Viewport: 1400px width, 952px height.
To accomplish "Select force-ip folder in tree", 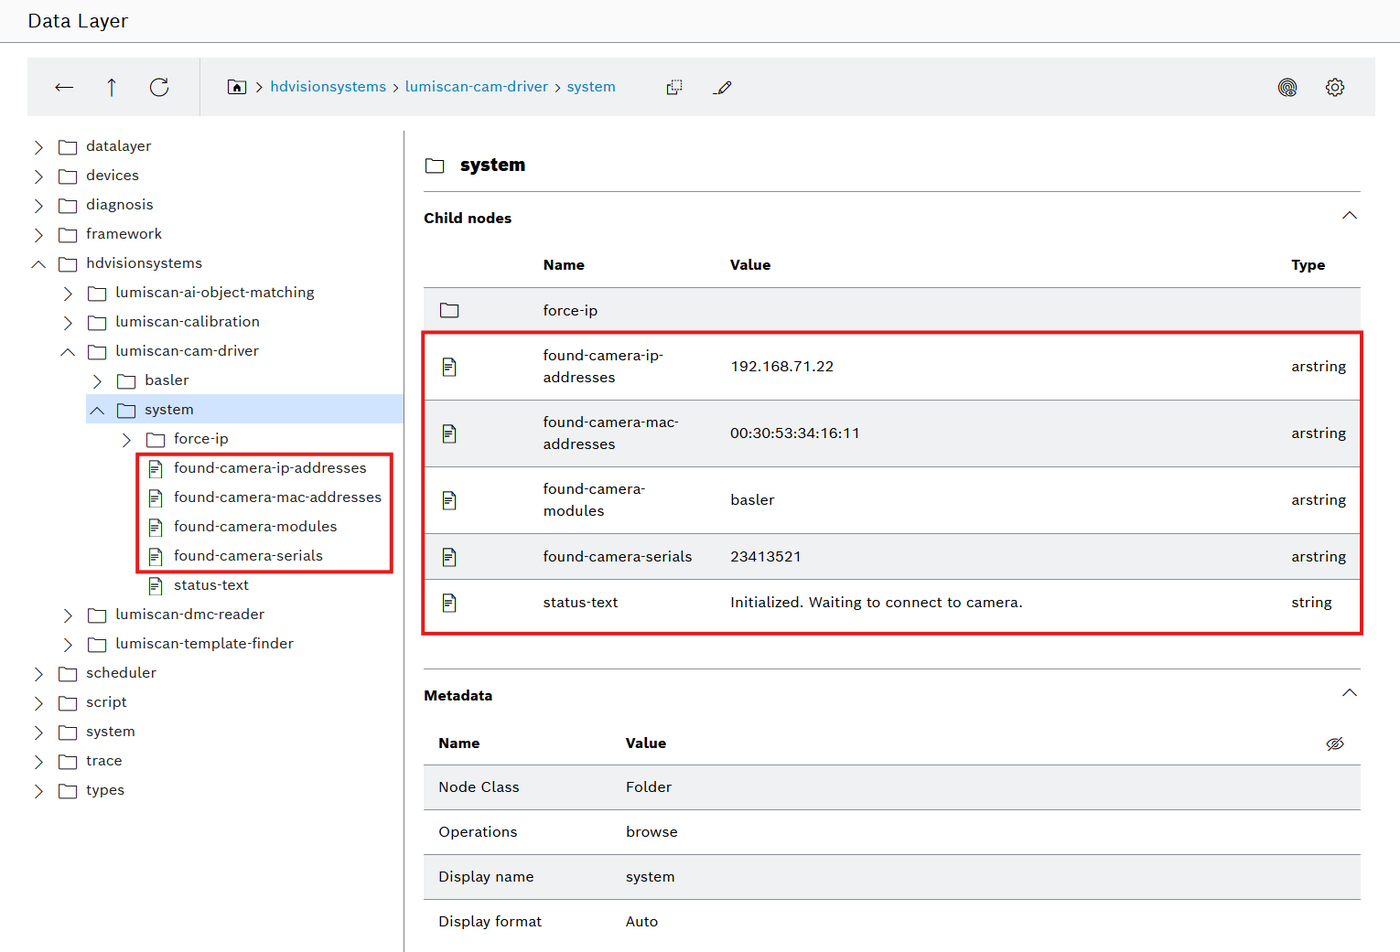I will click(200, 439).
